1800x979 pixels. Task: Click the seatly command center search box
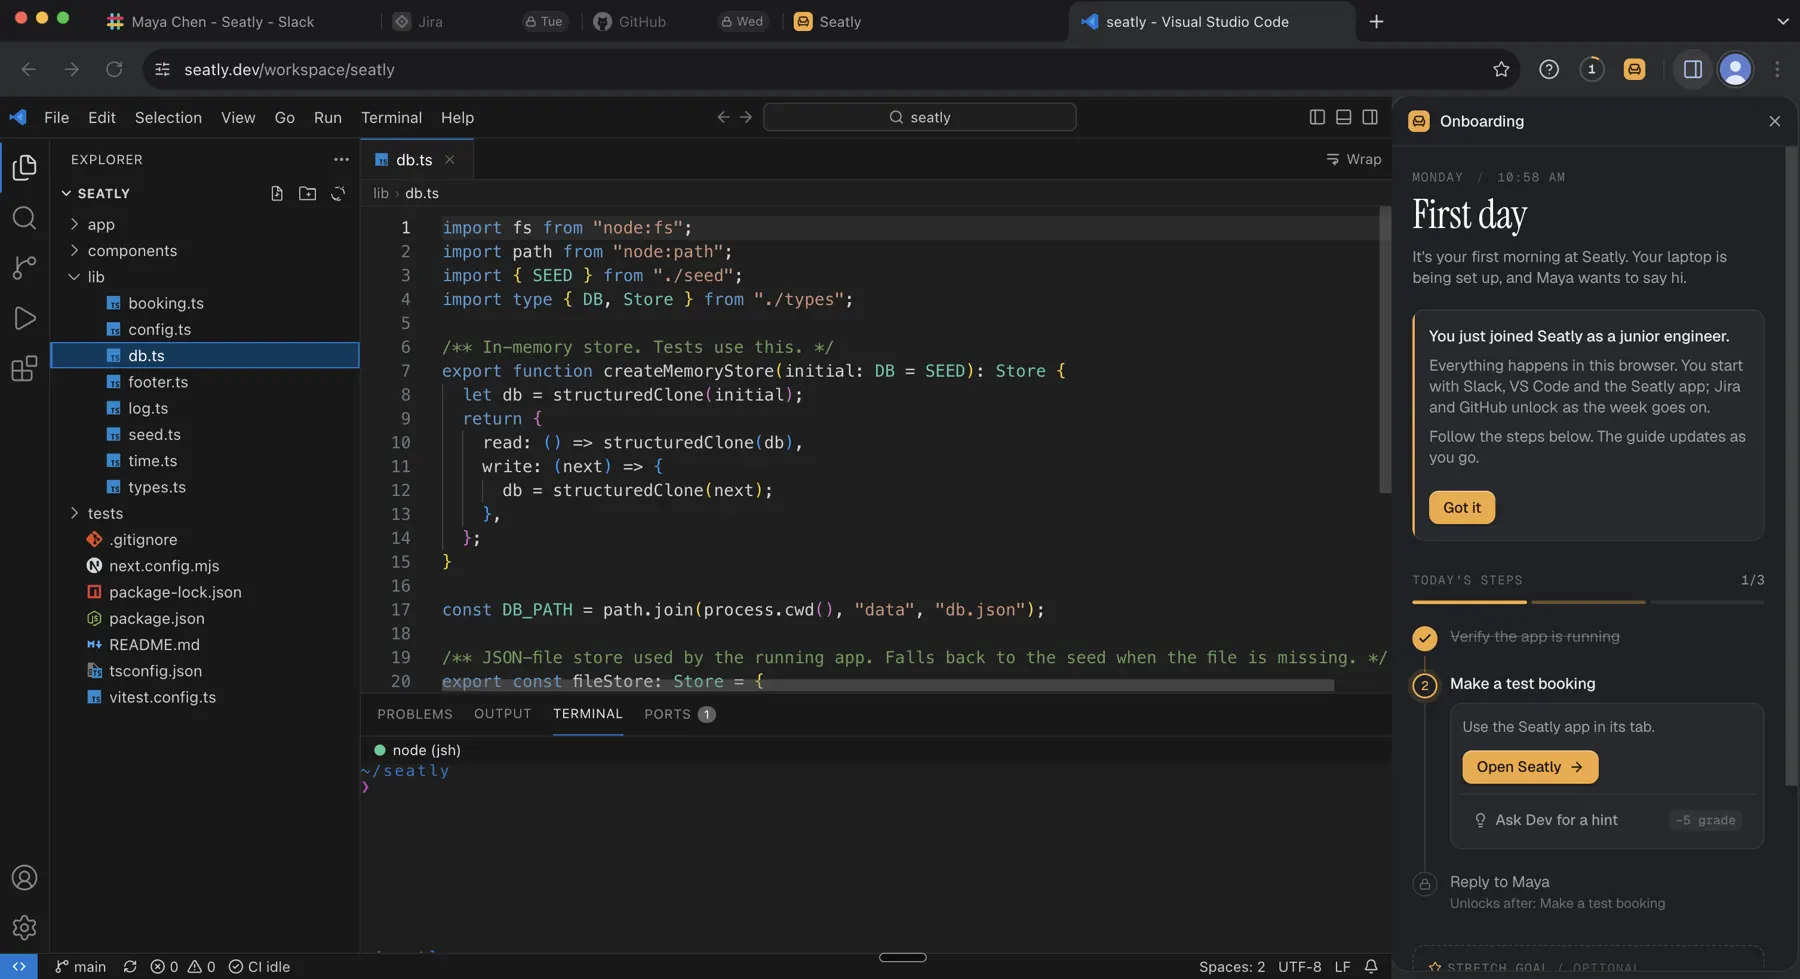pos(919,117)
